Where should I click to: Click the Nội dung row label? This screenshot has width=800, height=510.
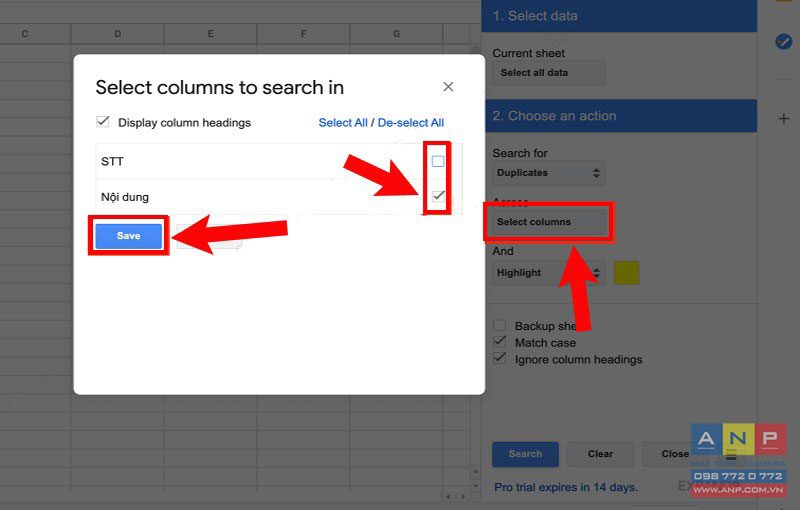point(124,197)
